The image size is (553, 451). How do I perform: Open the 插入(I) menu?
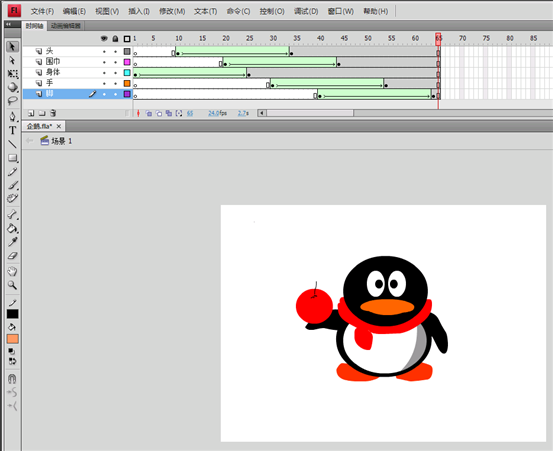coord(139,11)
